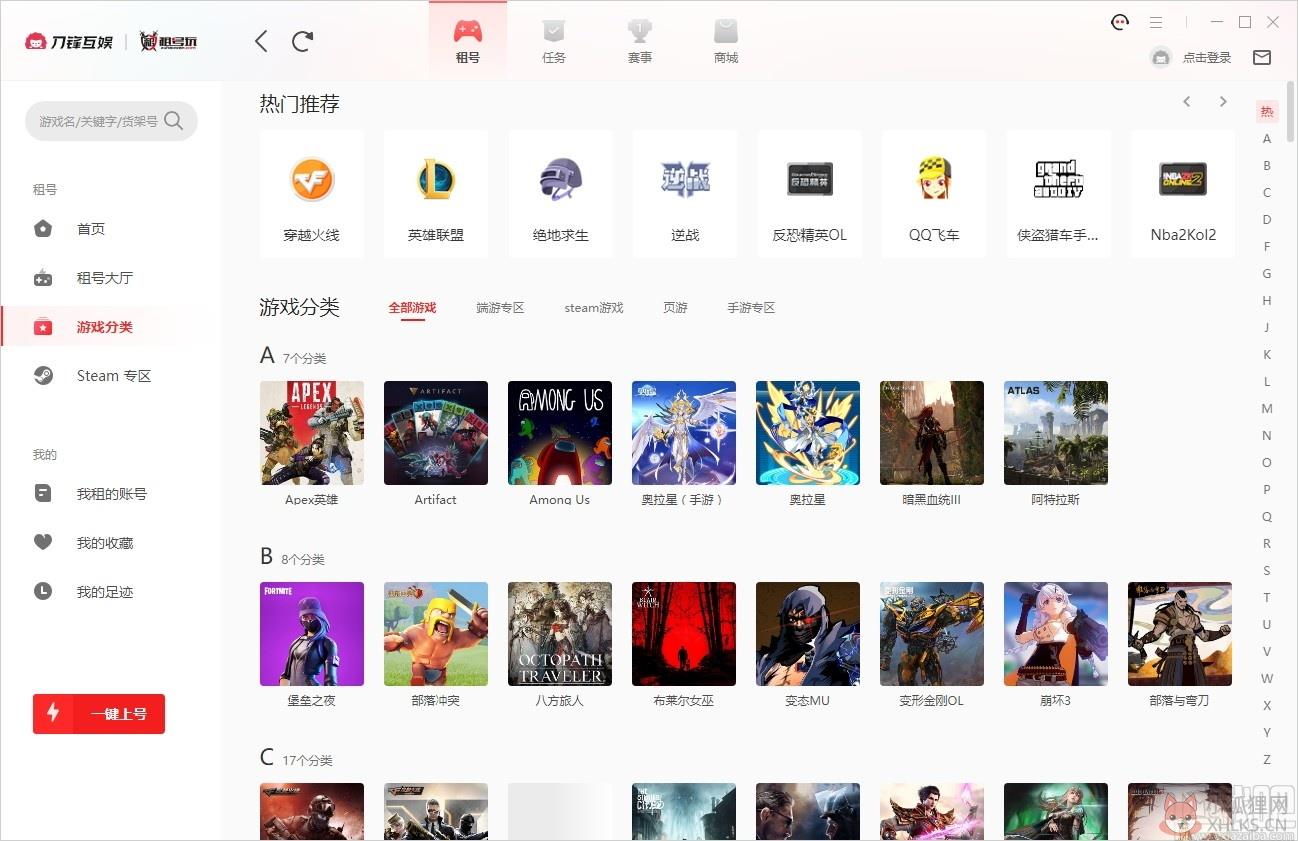
Task: Open 暗黑血统III thumbnail
Action: pos(932,433)
